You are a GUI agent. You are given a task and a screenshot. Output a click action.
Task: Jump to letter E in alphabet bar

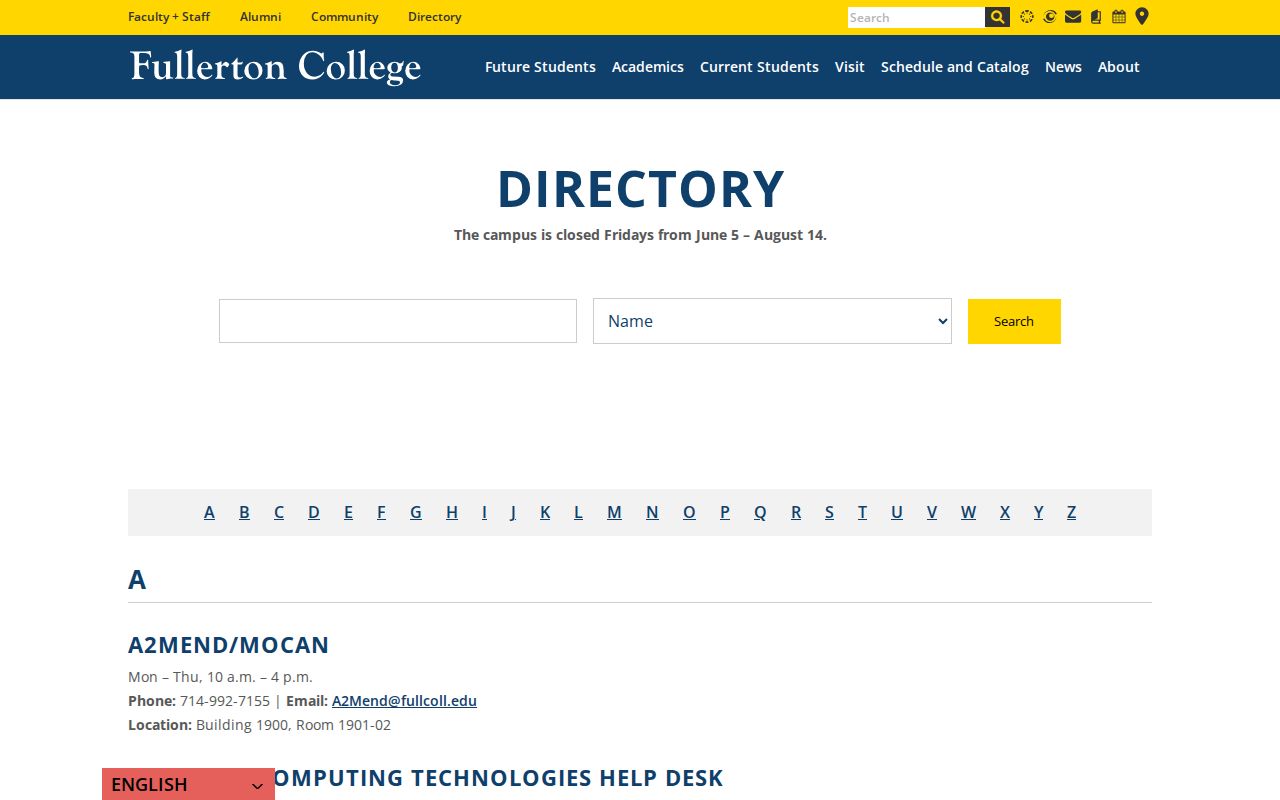(x=348, y=512)
